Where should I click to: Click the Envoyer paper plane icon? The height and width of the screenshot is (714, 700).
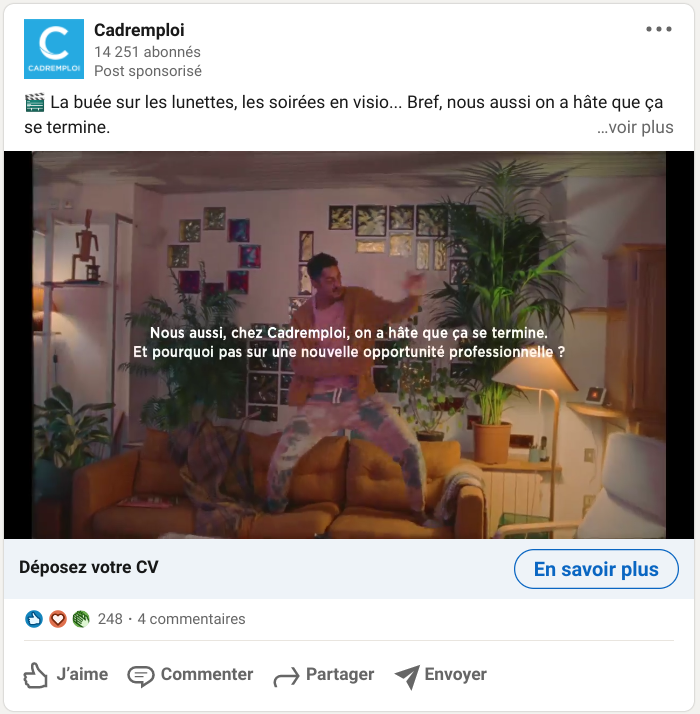[407, 677]
